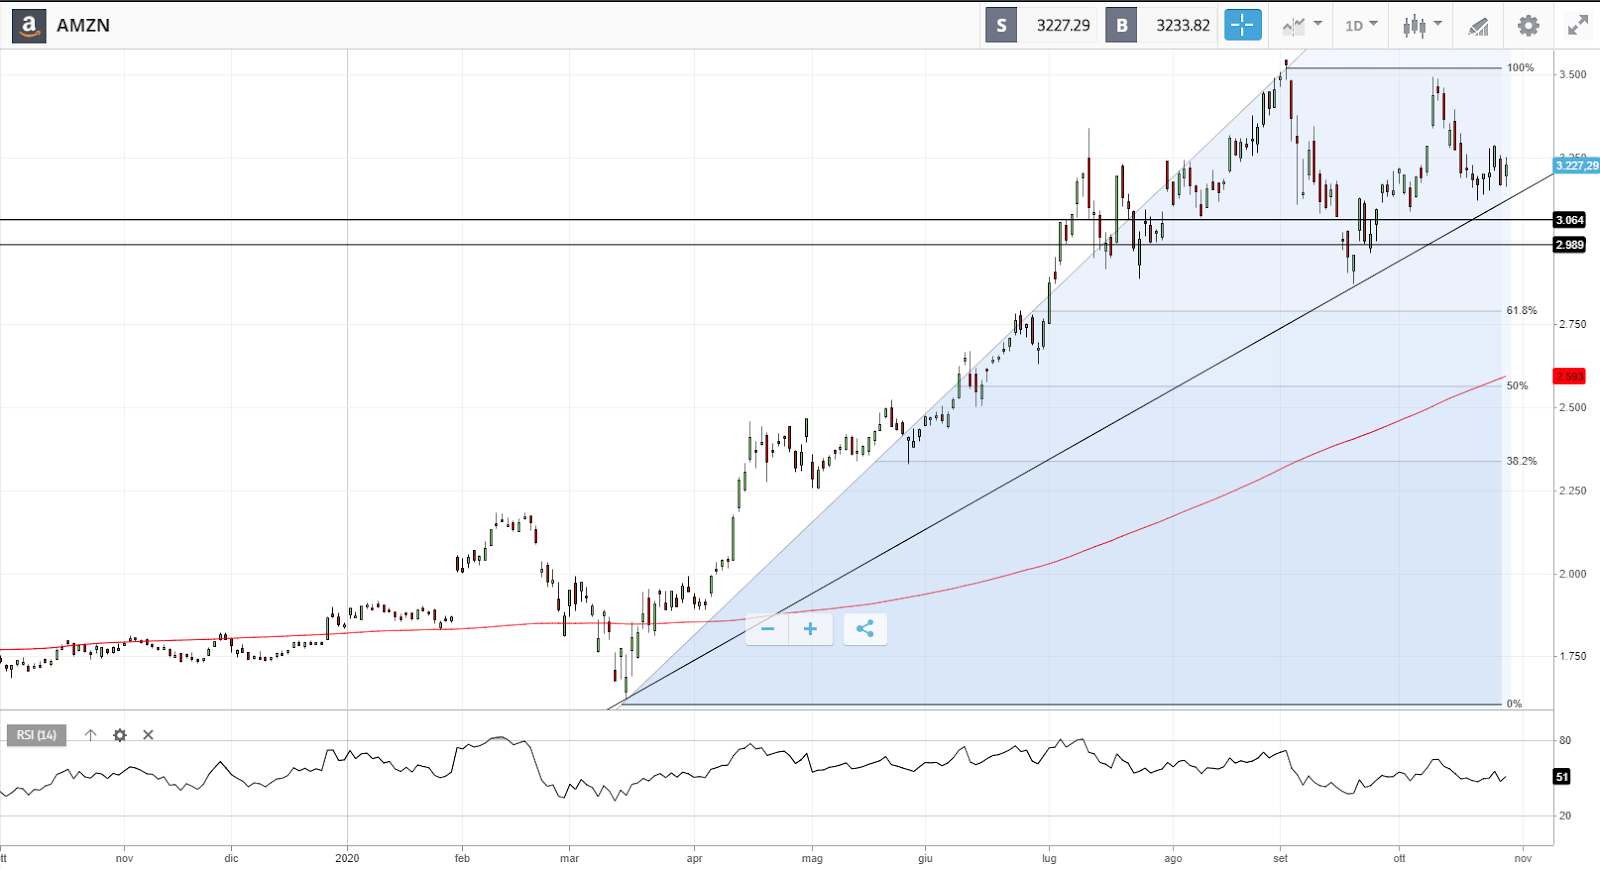Click the 38.2% Fibonacci level label

1522,462
